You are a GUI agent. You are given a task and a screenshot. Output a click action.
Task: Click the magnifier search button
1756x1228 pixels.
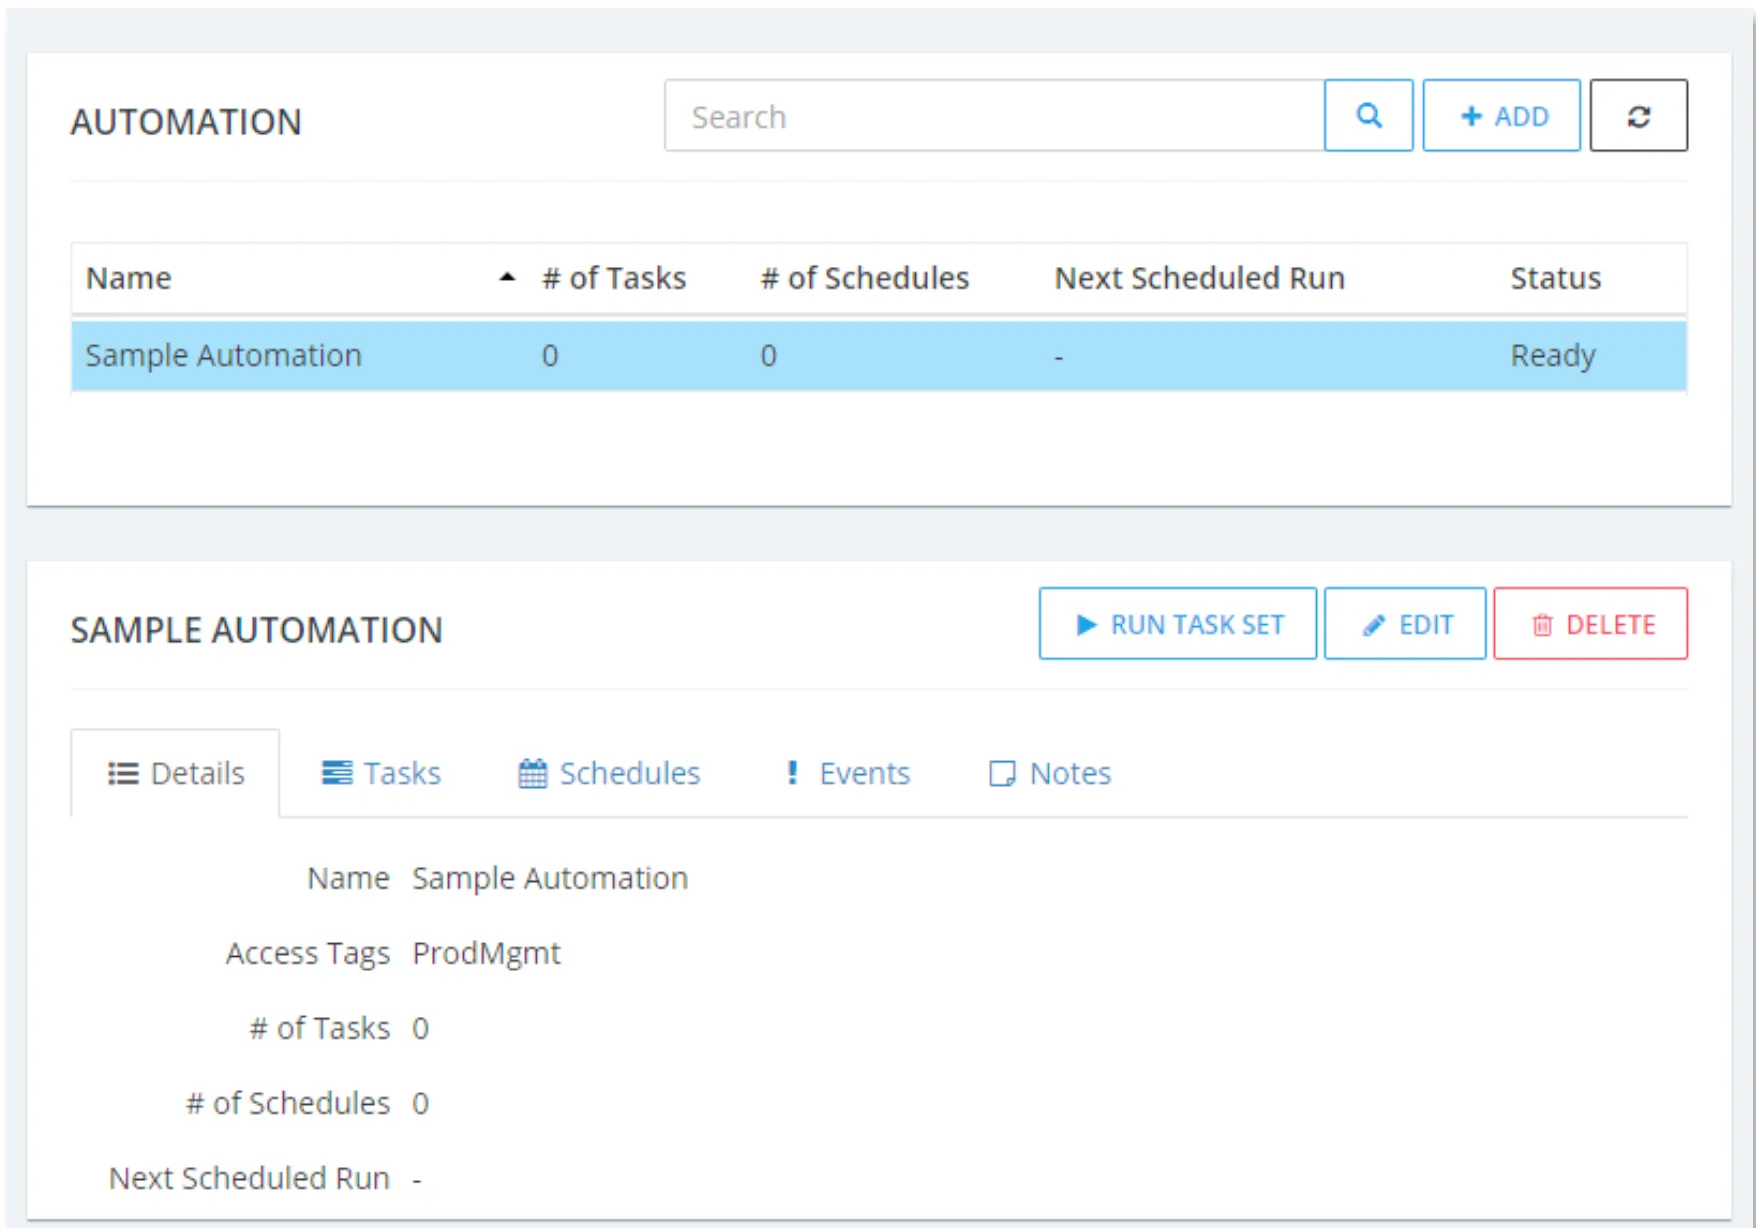1368,116
